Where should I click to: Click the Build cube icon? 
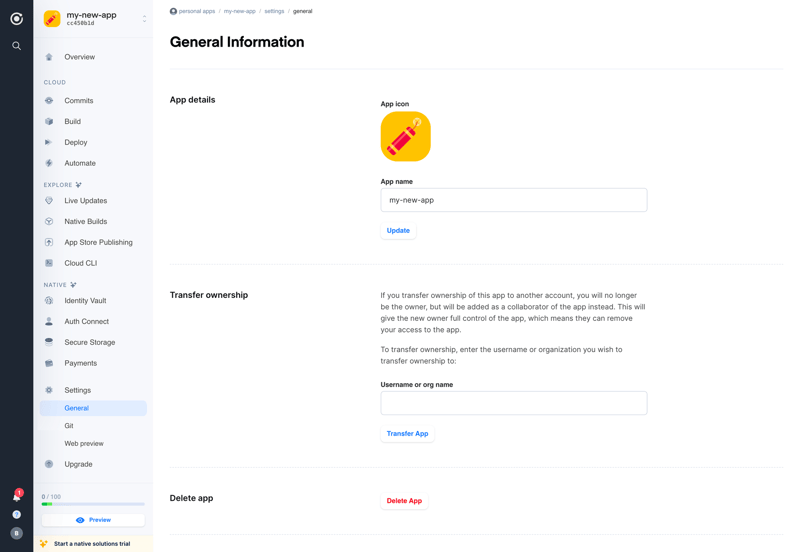49,121
